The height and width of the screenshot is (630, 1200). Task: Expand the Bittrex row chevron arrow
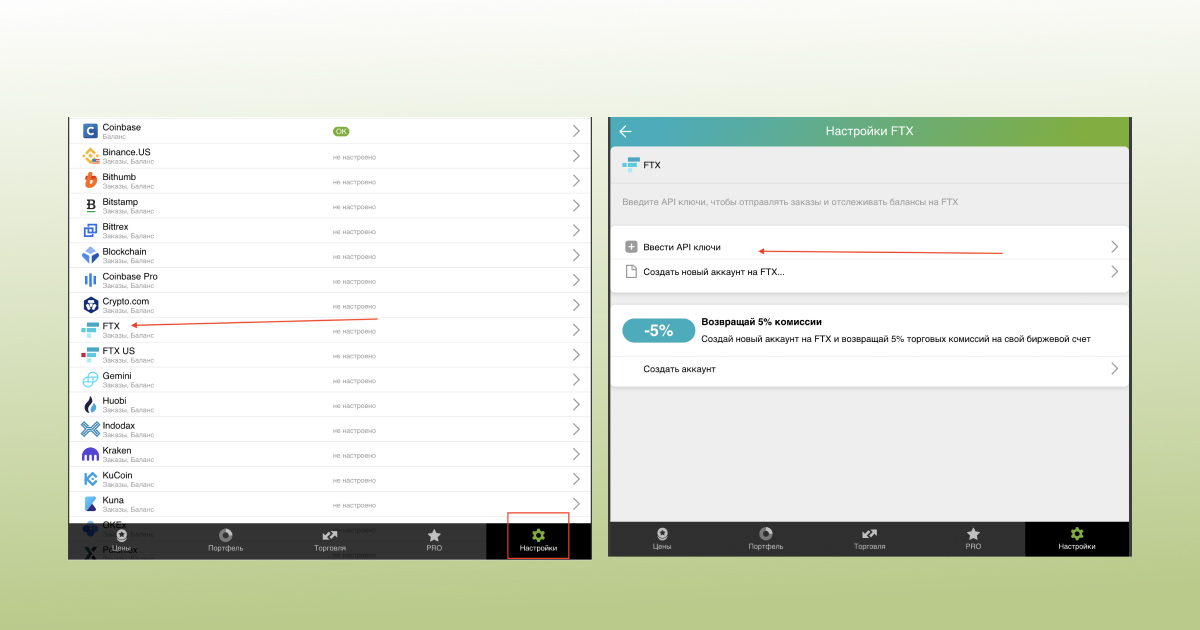576,230
